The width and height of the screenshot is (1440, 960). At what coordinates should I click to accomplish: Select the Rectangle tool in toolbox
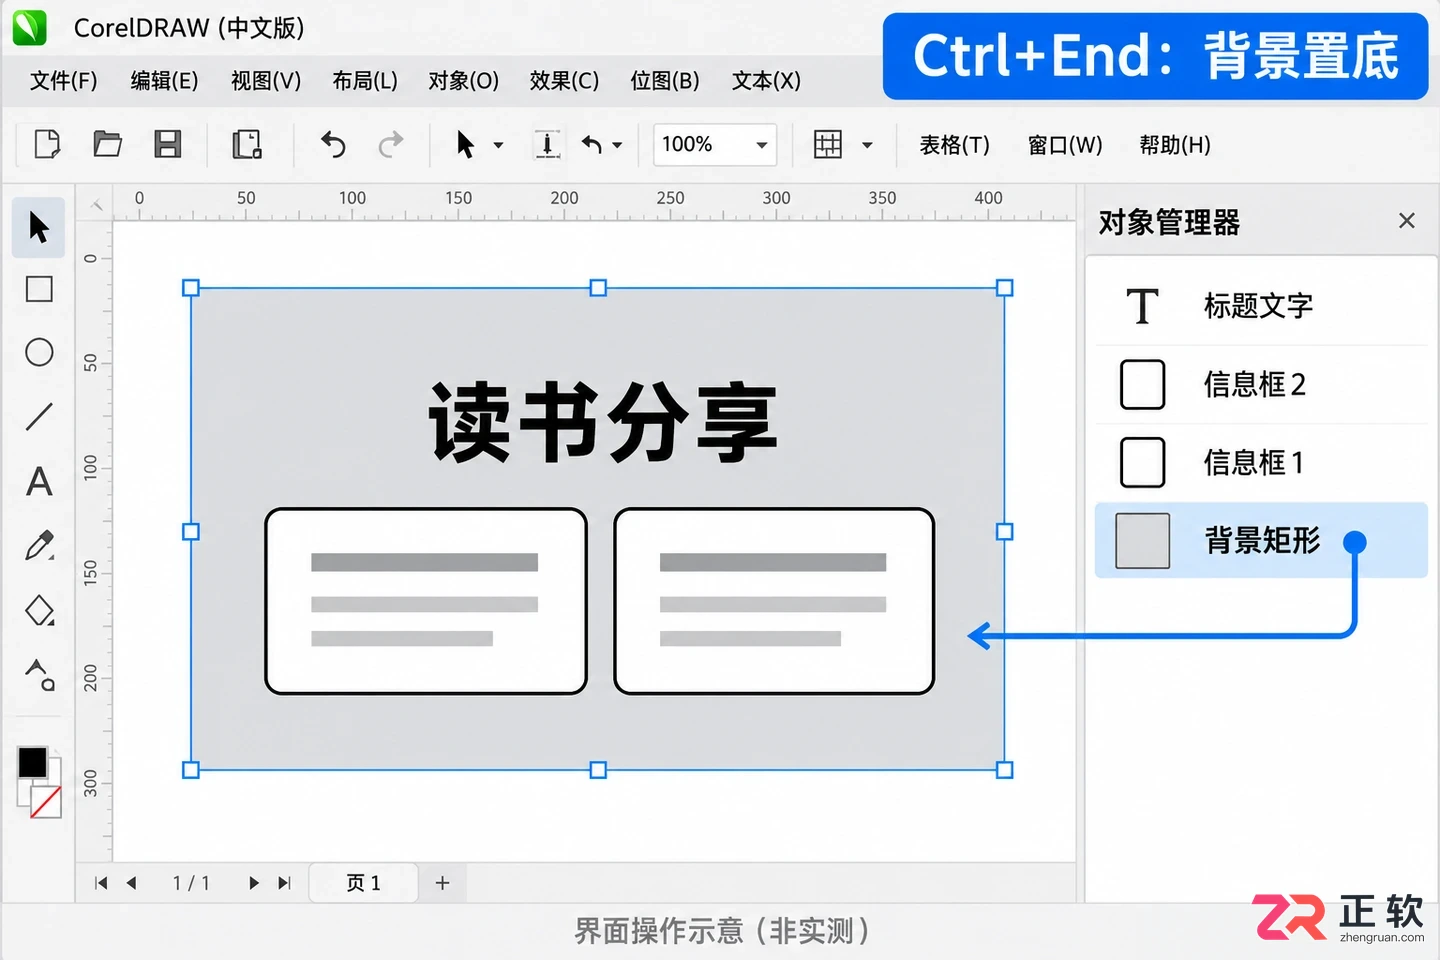coord(39,290)
